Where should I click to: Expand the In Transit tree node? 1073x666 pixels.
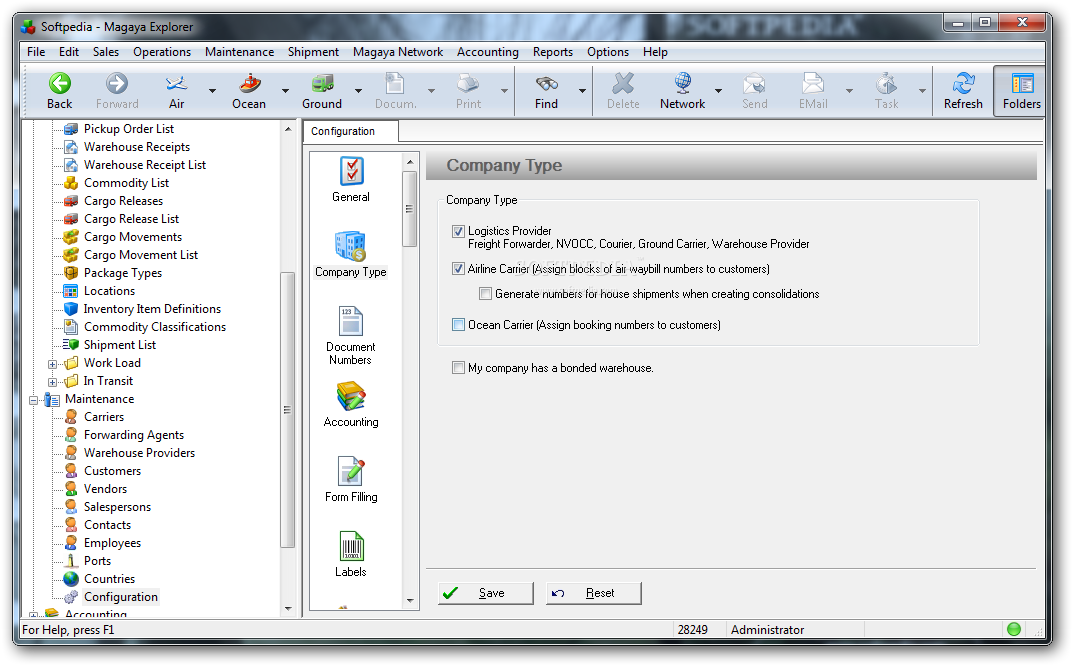pyautogui.click(x=53, y=382)
